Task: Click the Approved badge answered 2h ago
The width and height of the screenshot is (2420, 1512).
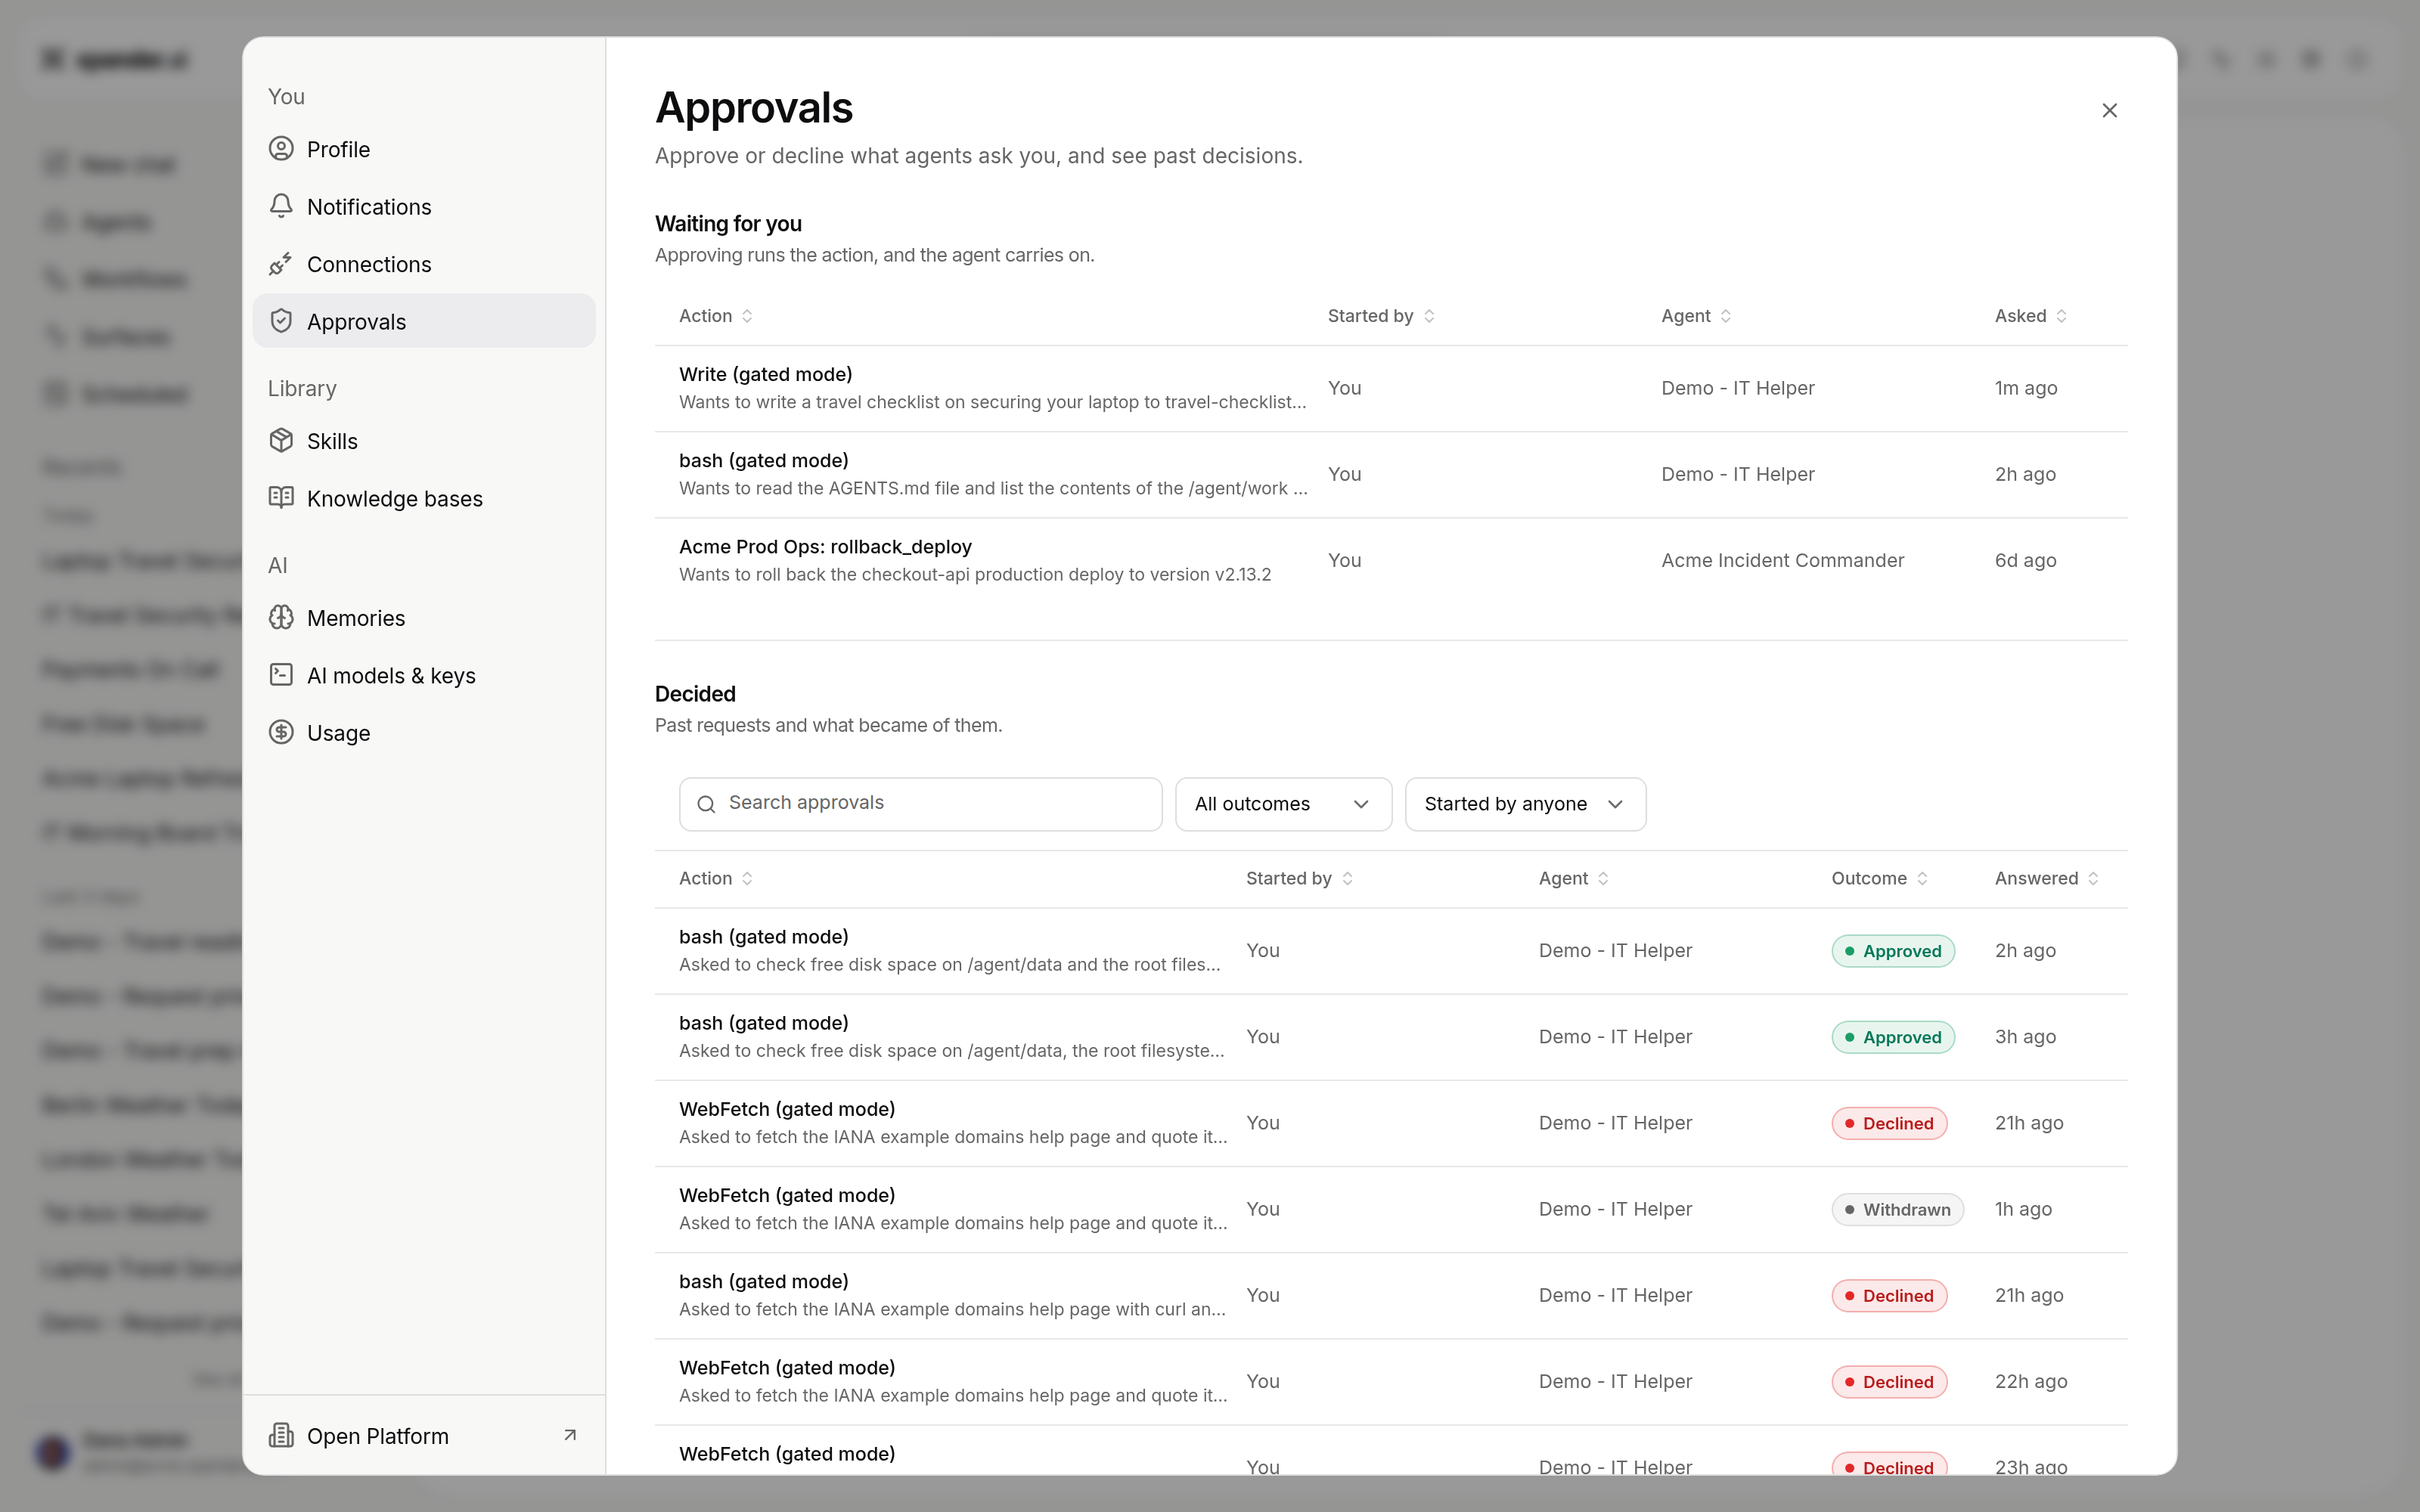Action: (1893, 951)
